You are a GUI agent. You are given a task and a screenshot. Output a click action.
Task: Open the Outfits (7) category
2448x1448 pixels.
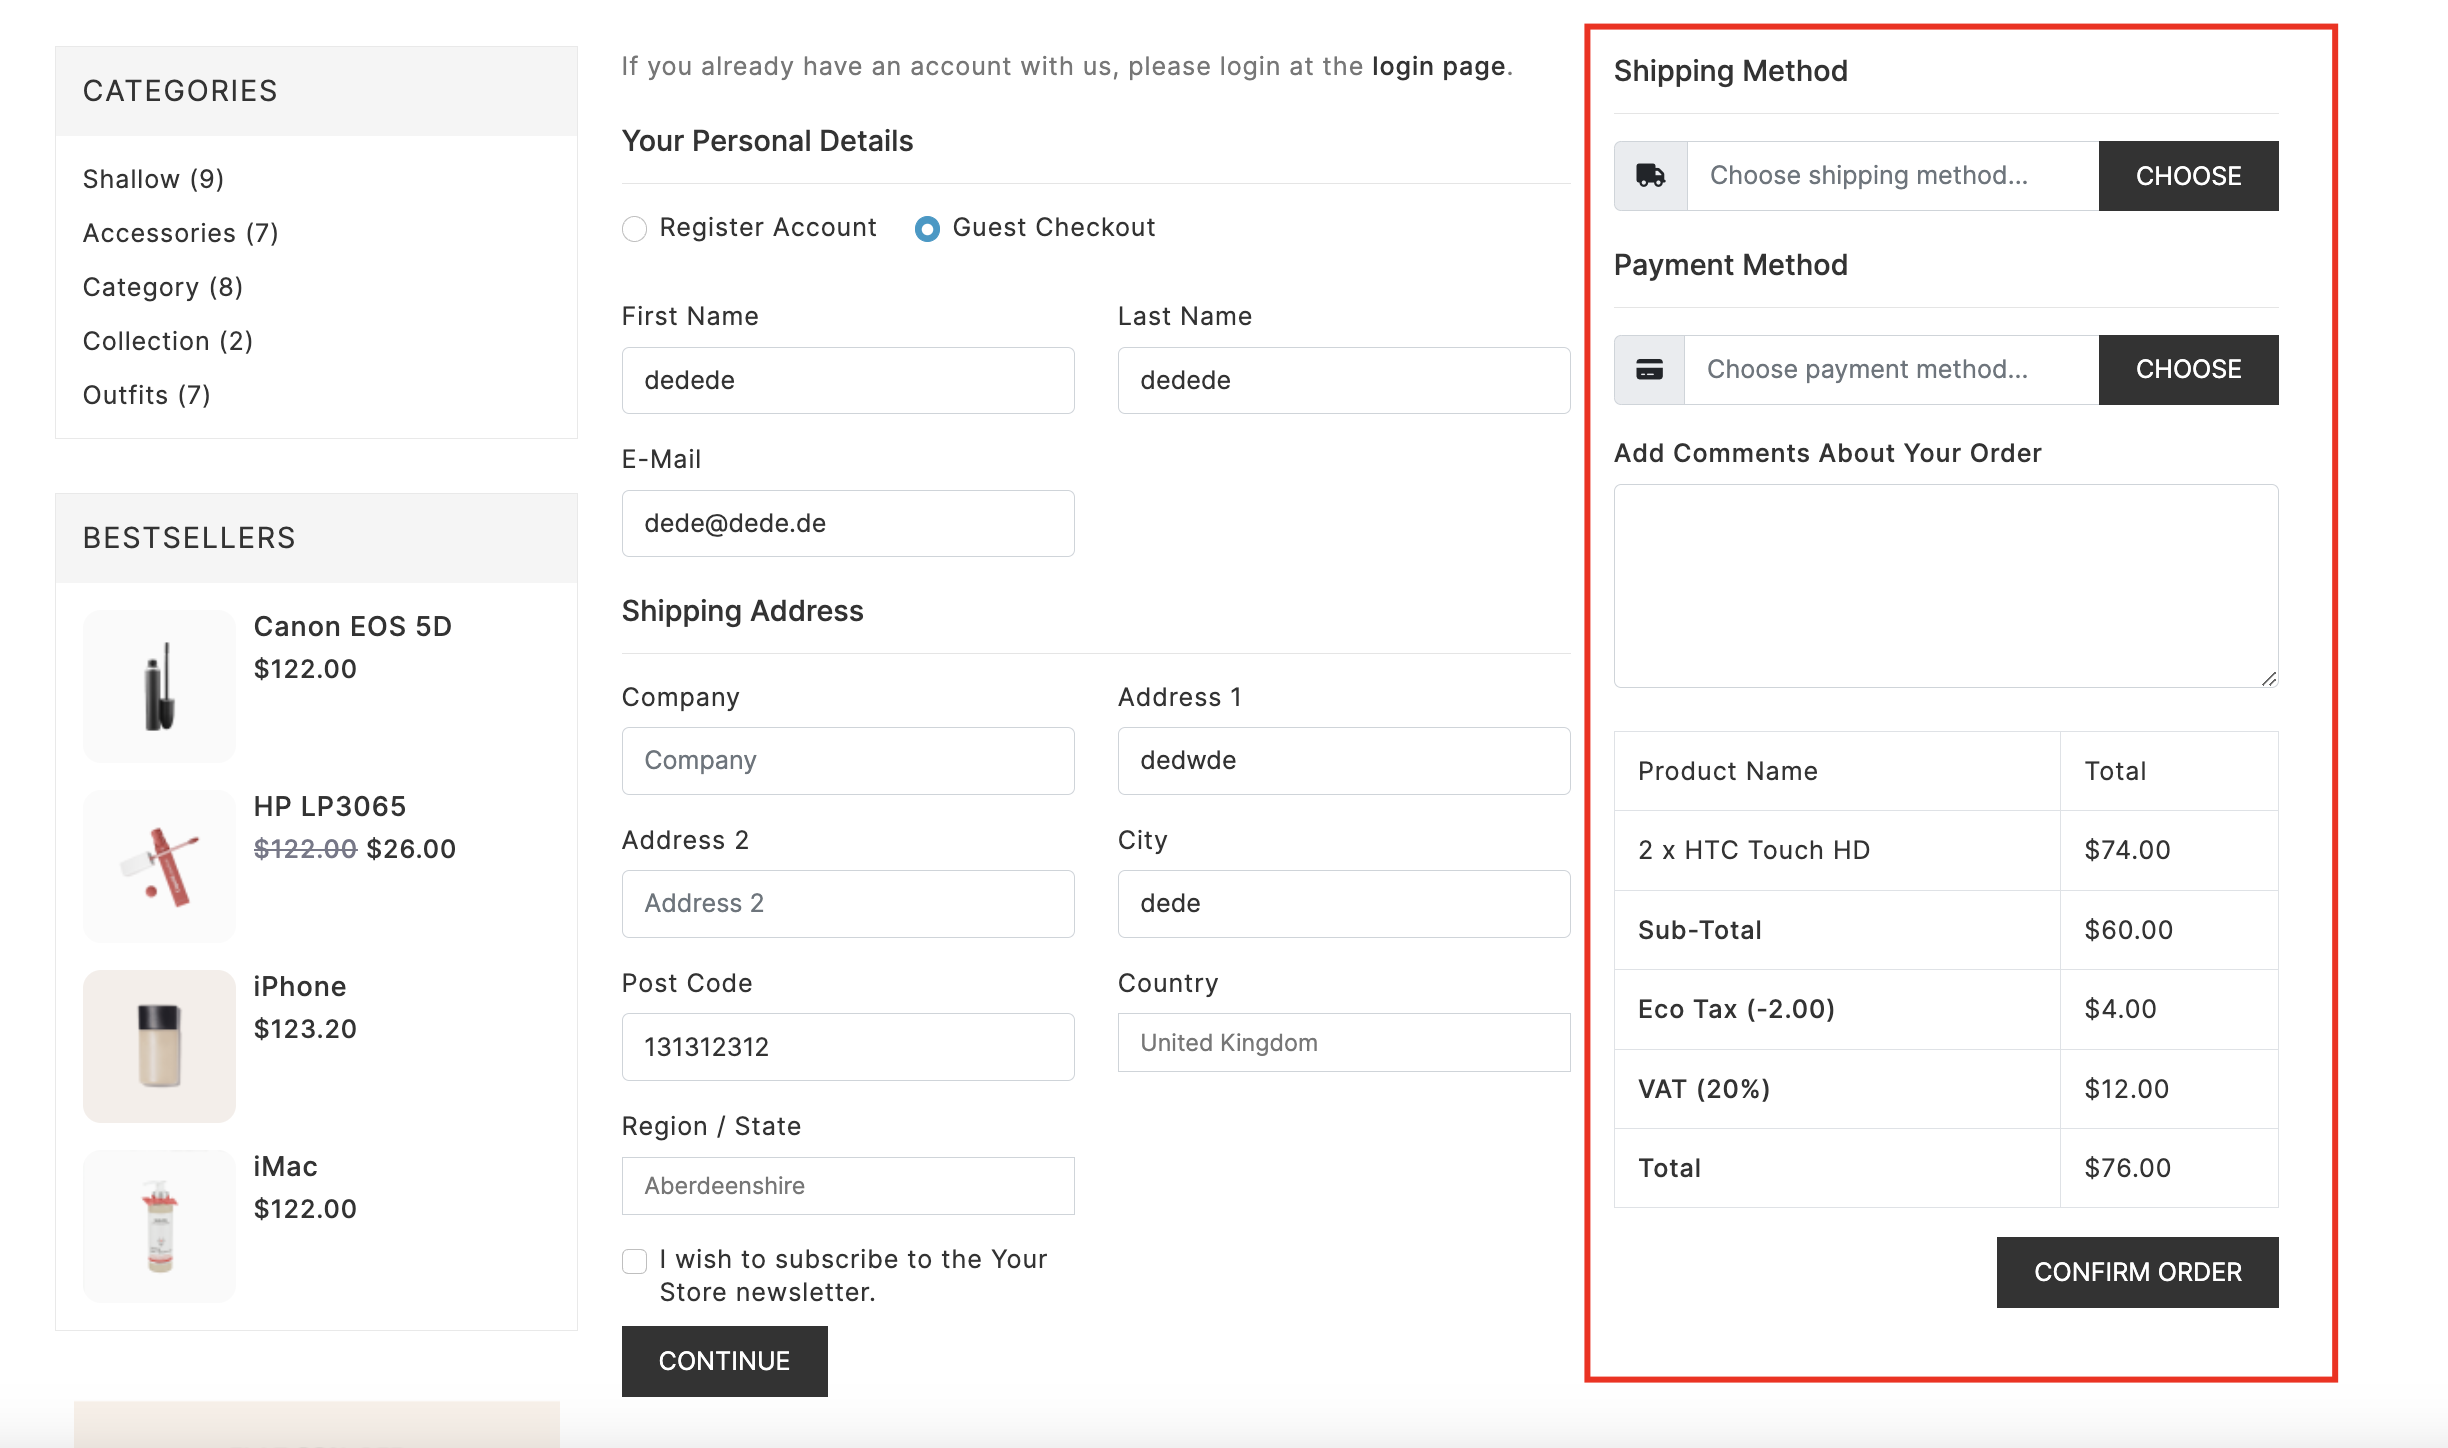click(x=146, y=395)
